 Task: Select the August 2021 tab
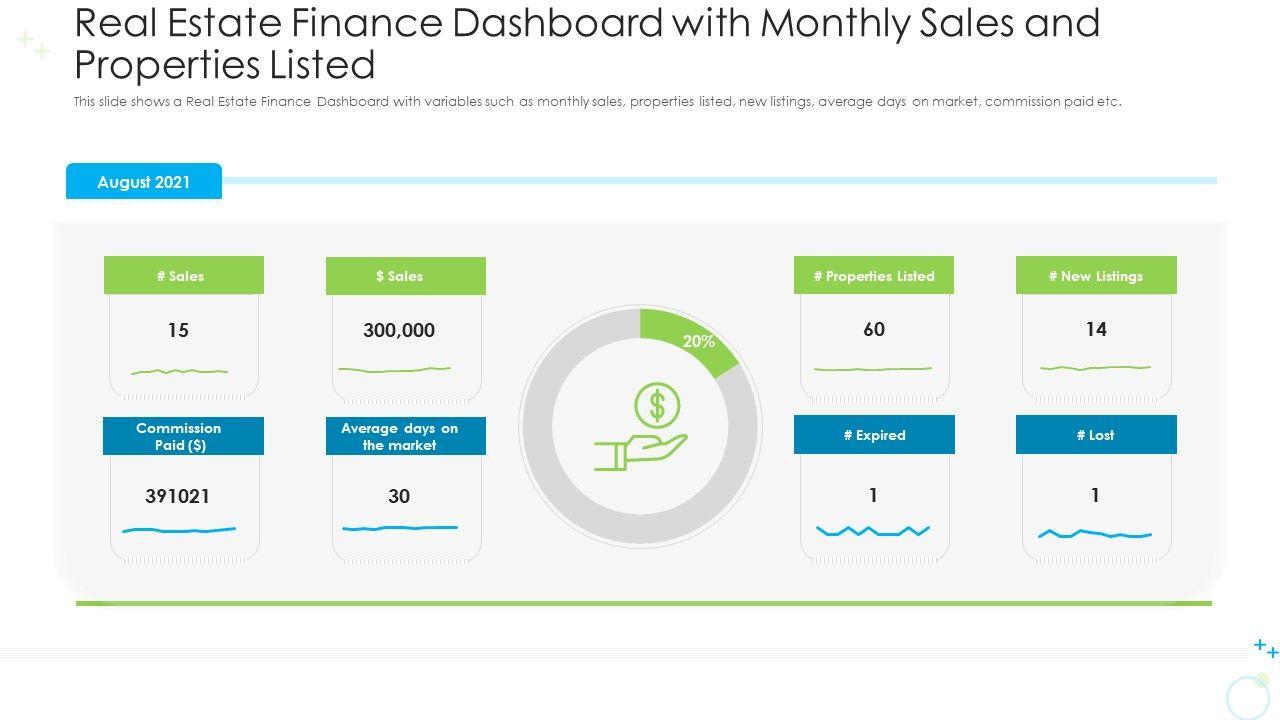144,182
